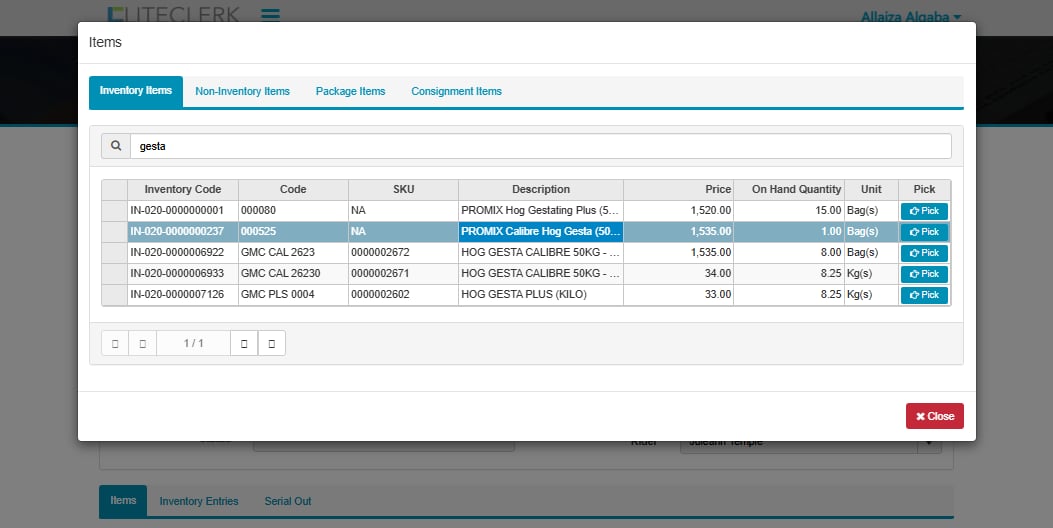This screenshot has width=1053, height=528.
Task: Pick HOG GESTA PLUS (KILO) item
Action: [924, 295]
